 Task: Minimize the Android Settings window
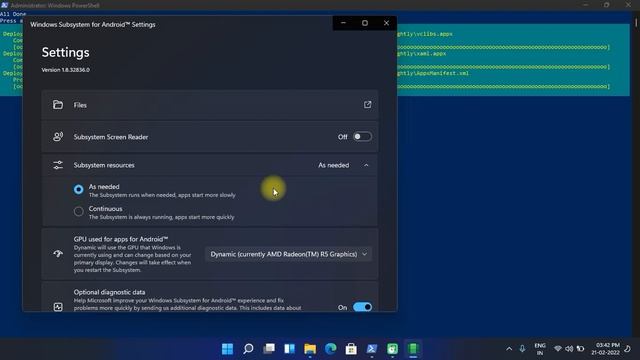coord(343,23)
